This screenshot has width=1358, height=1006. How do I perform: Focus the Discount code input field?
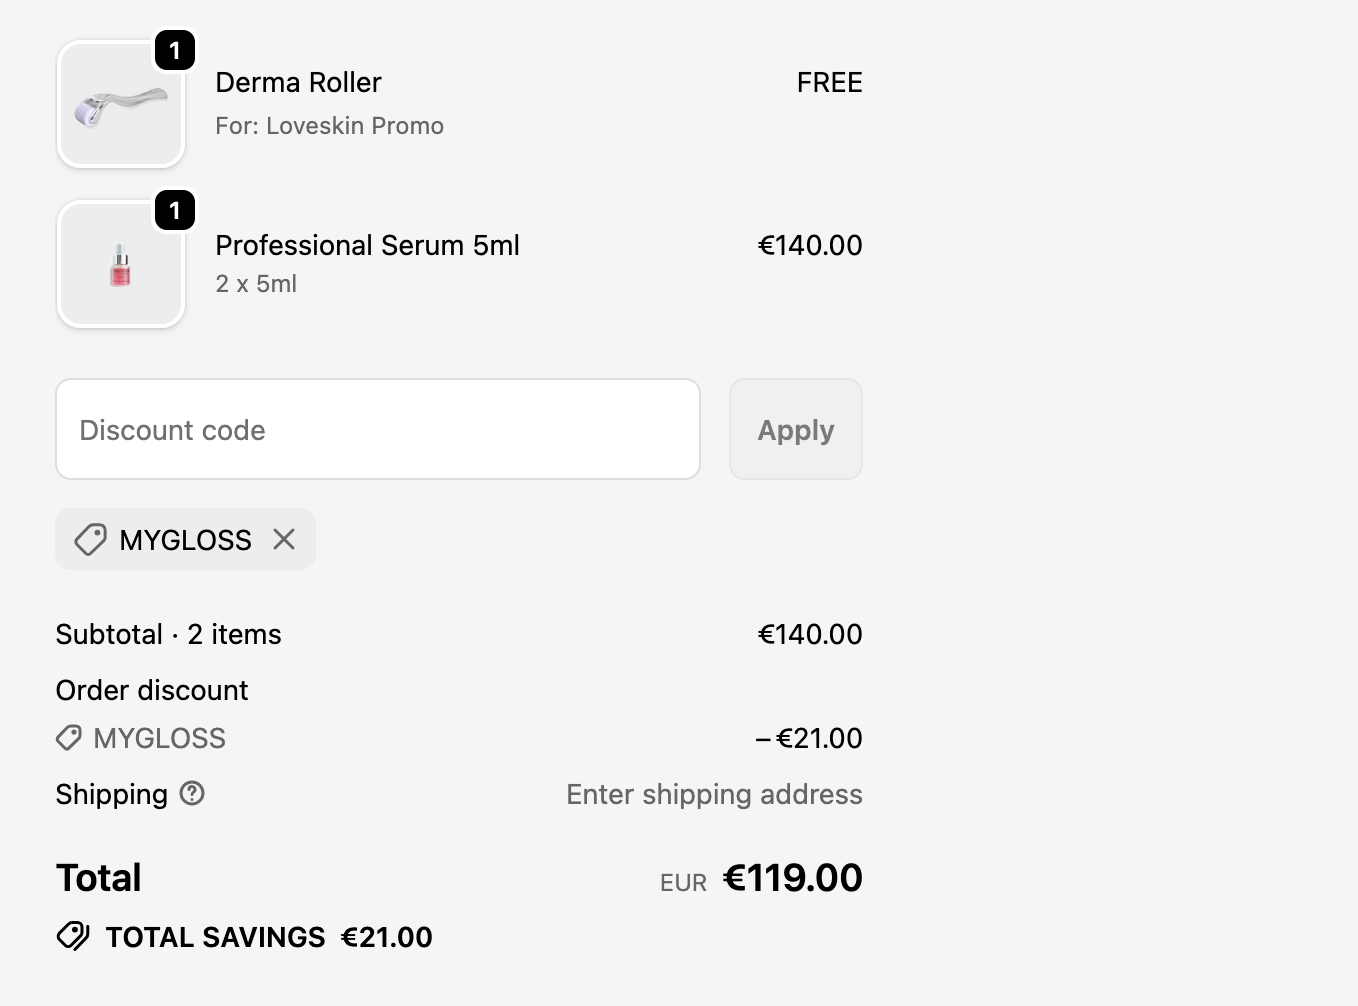click(378, 430)
